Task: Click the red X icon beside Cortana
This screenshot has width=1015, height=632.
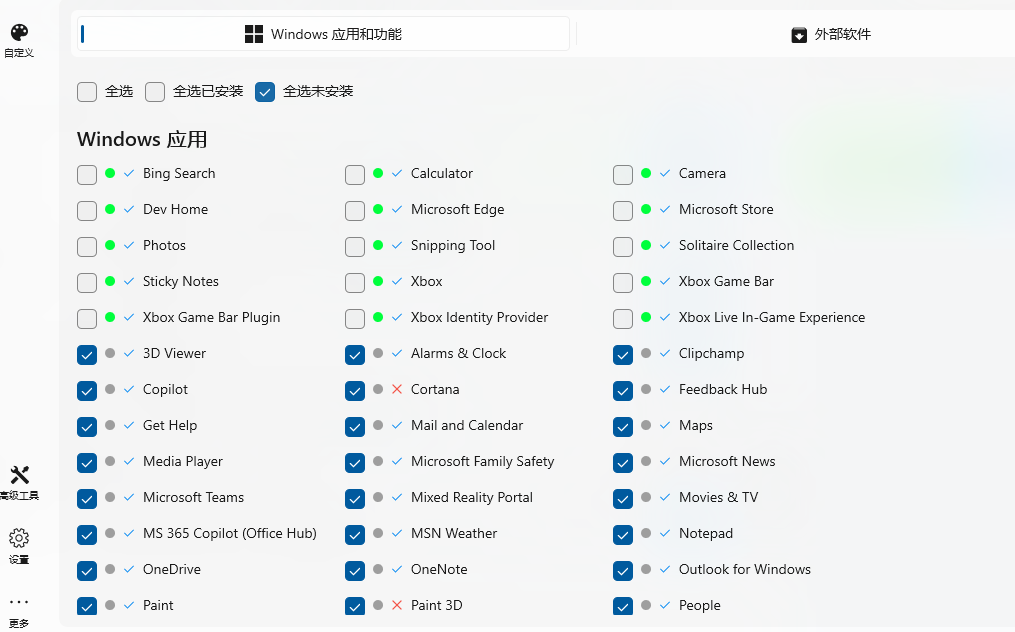Action: point(397,389)
